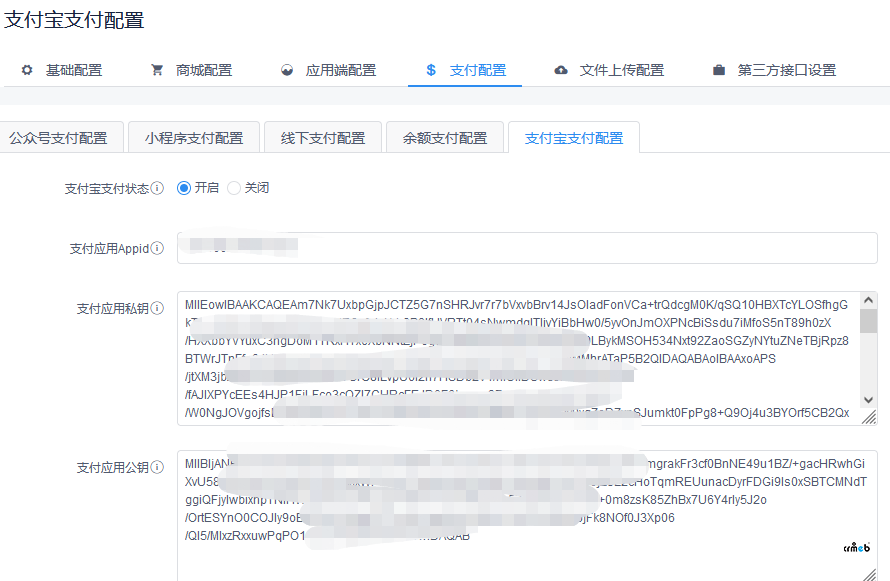This screenshot has height=581, width=890.
Task: Click private key scrollbar up arrow
Action: tap(868, 300)
